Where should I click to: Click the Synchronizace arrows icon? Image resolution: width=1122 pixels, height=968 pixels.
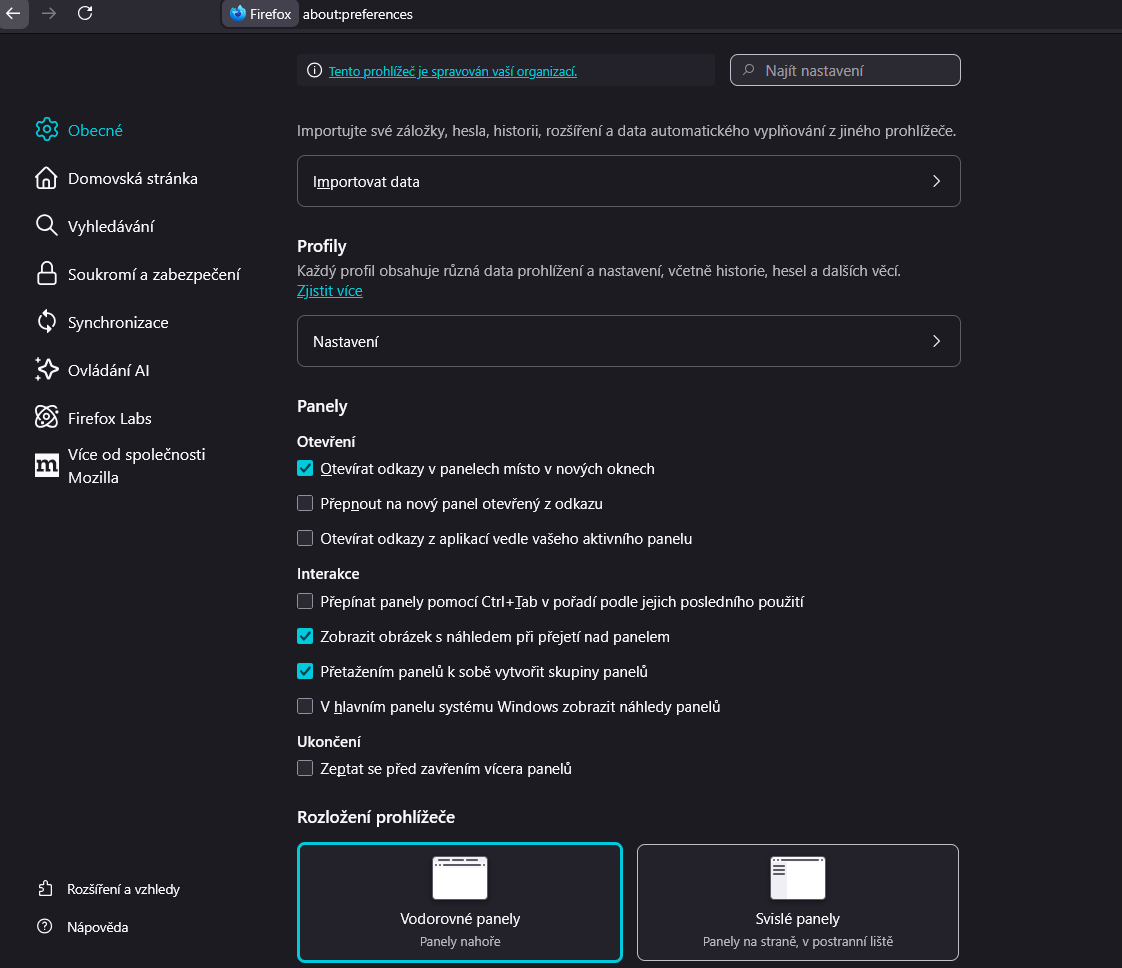click(x=47, y=321)
